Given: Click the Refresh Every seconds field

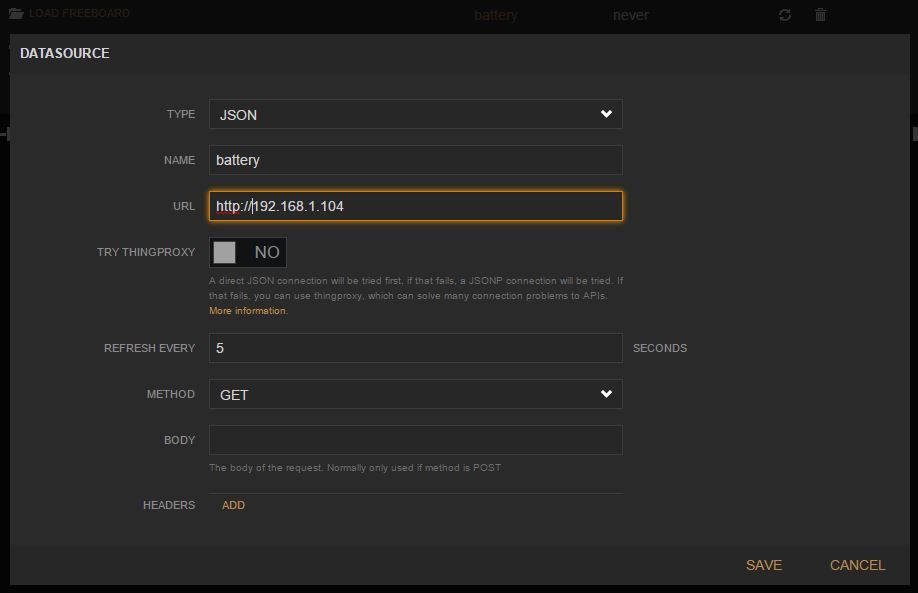Looking at the screenshot, I should (x=416, y=348).
